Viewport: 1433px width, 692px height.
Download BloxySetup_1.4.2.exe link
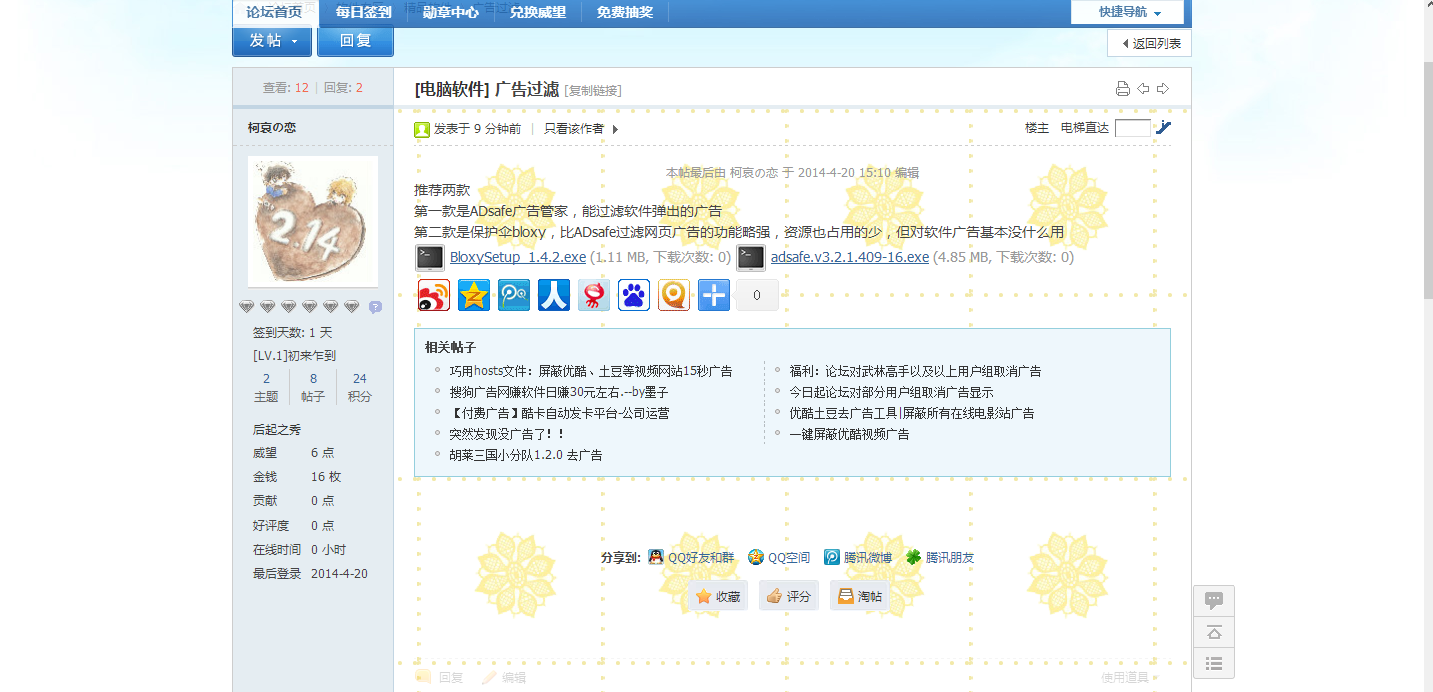pyautogui.click(x=518, y=257)
